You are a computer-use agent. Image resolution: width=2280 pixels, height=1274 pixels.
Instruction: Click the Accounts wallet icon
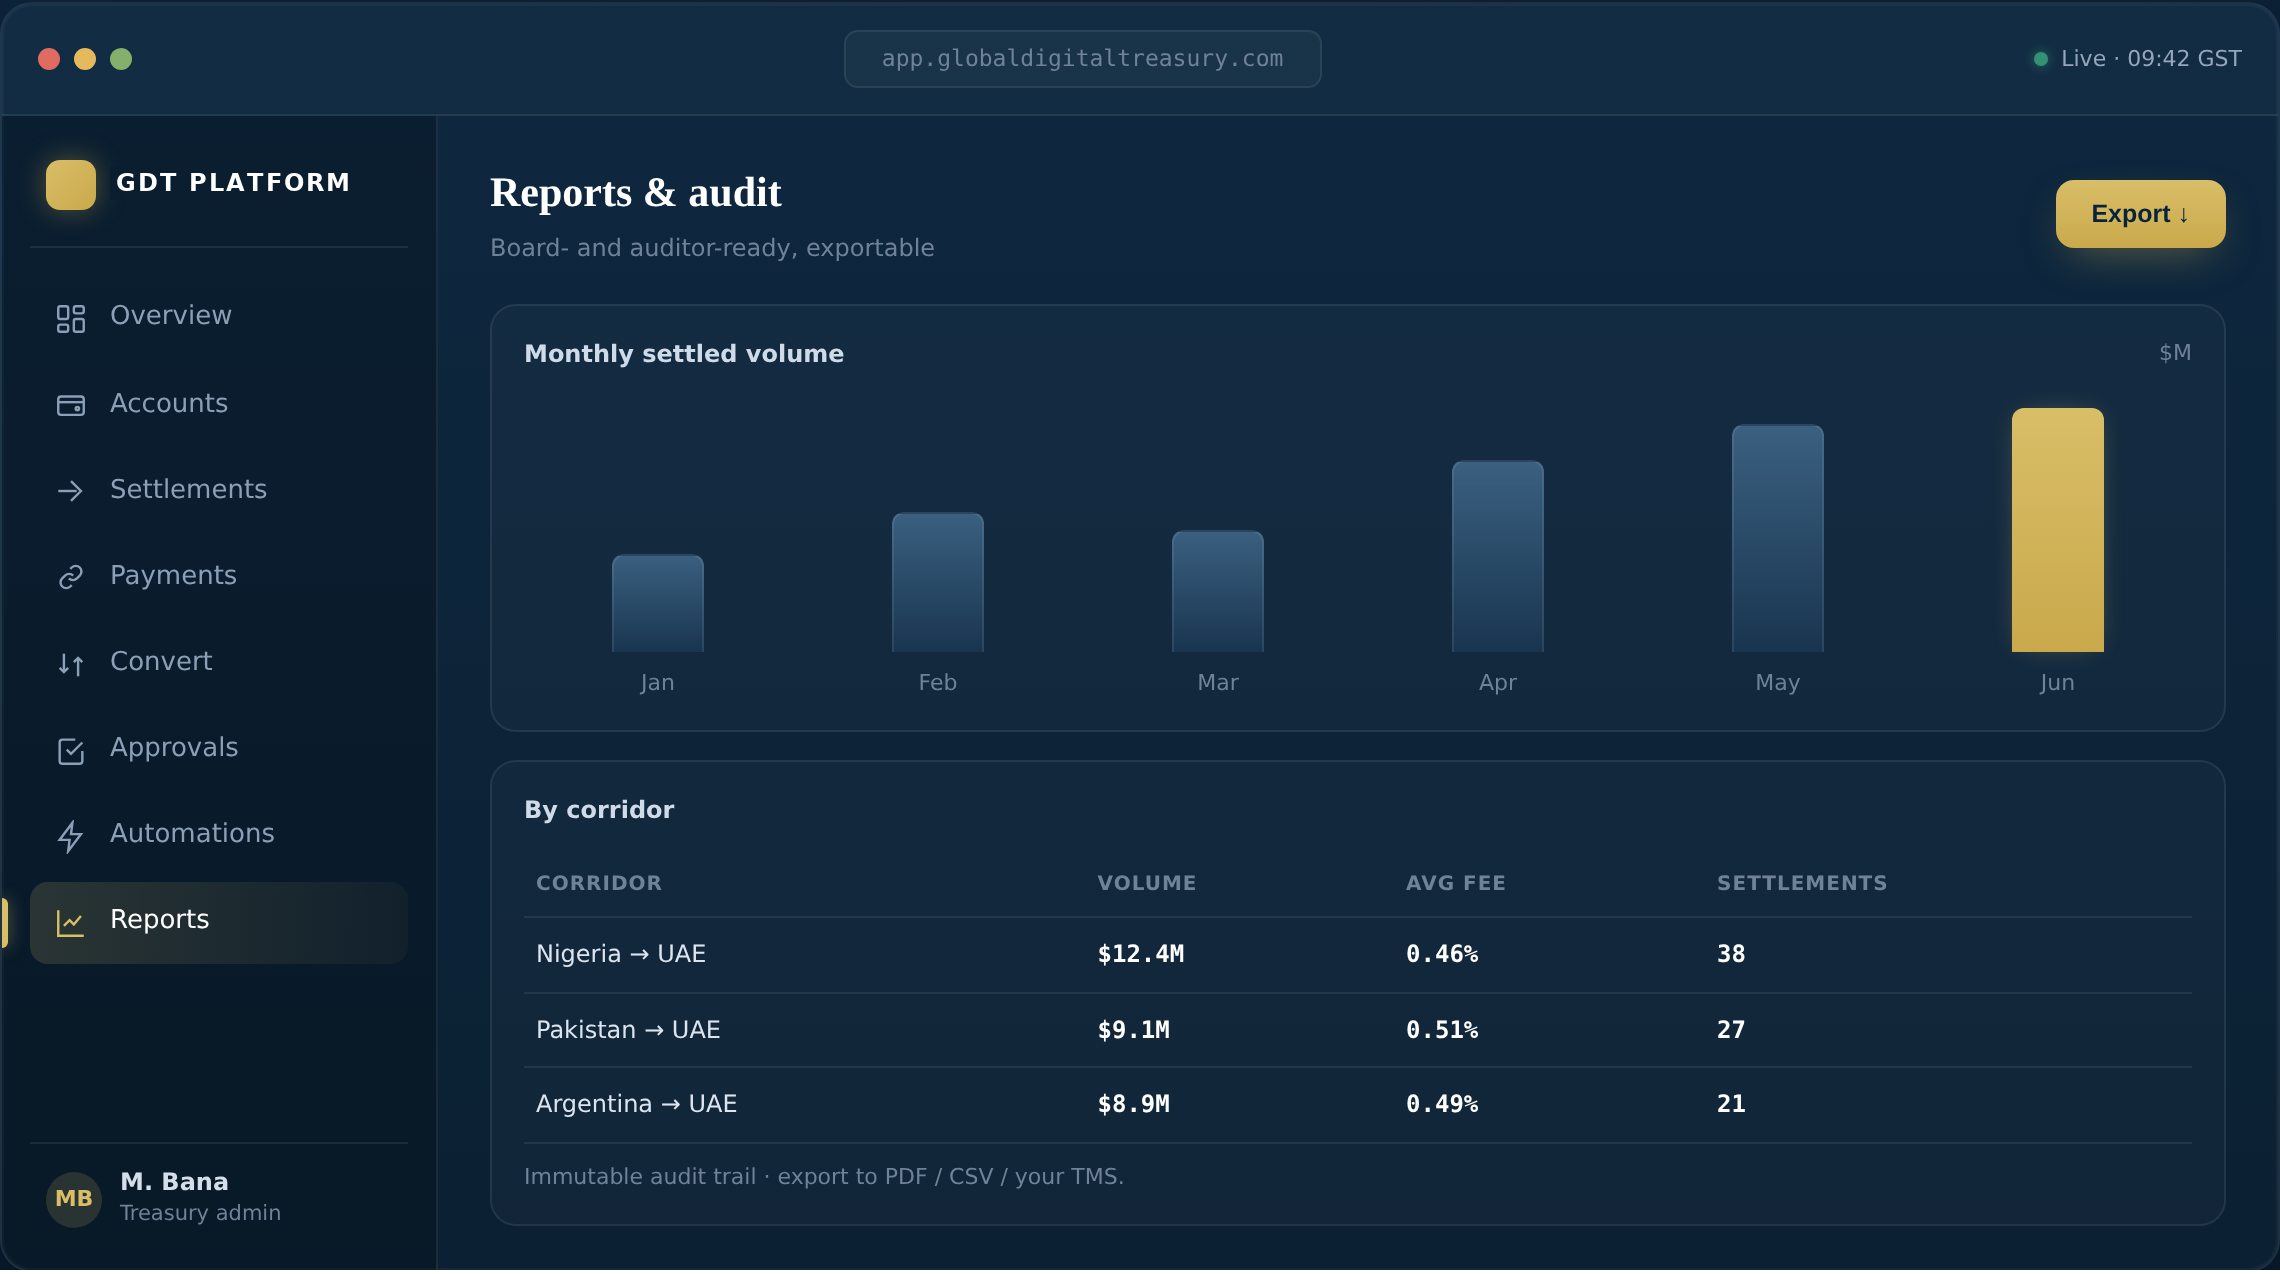[x=70, y=405]
